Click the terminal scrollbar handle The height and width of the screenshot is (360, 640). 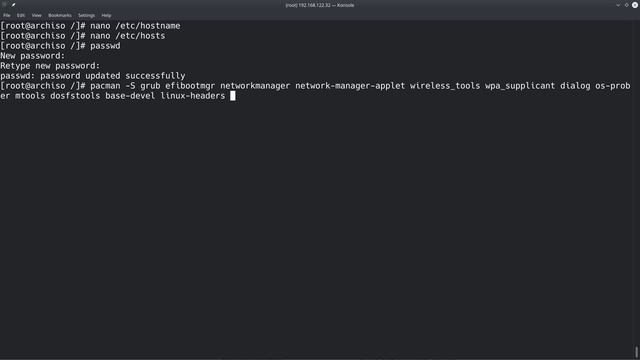click(x=636, y=352)
